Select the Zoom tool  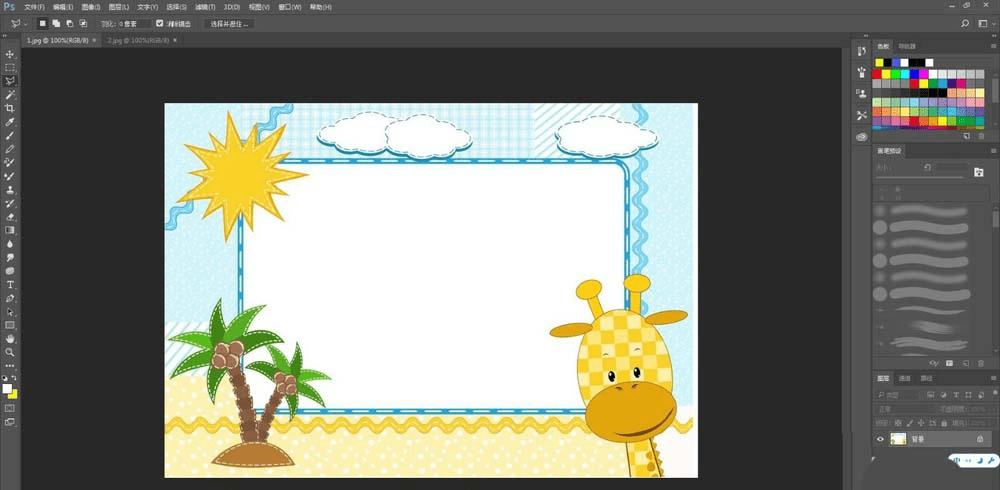(x=10, y=352)
